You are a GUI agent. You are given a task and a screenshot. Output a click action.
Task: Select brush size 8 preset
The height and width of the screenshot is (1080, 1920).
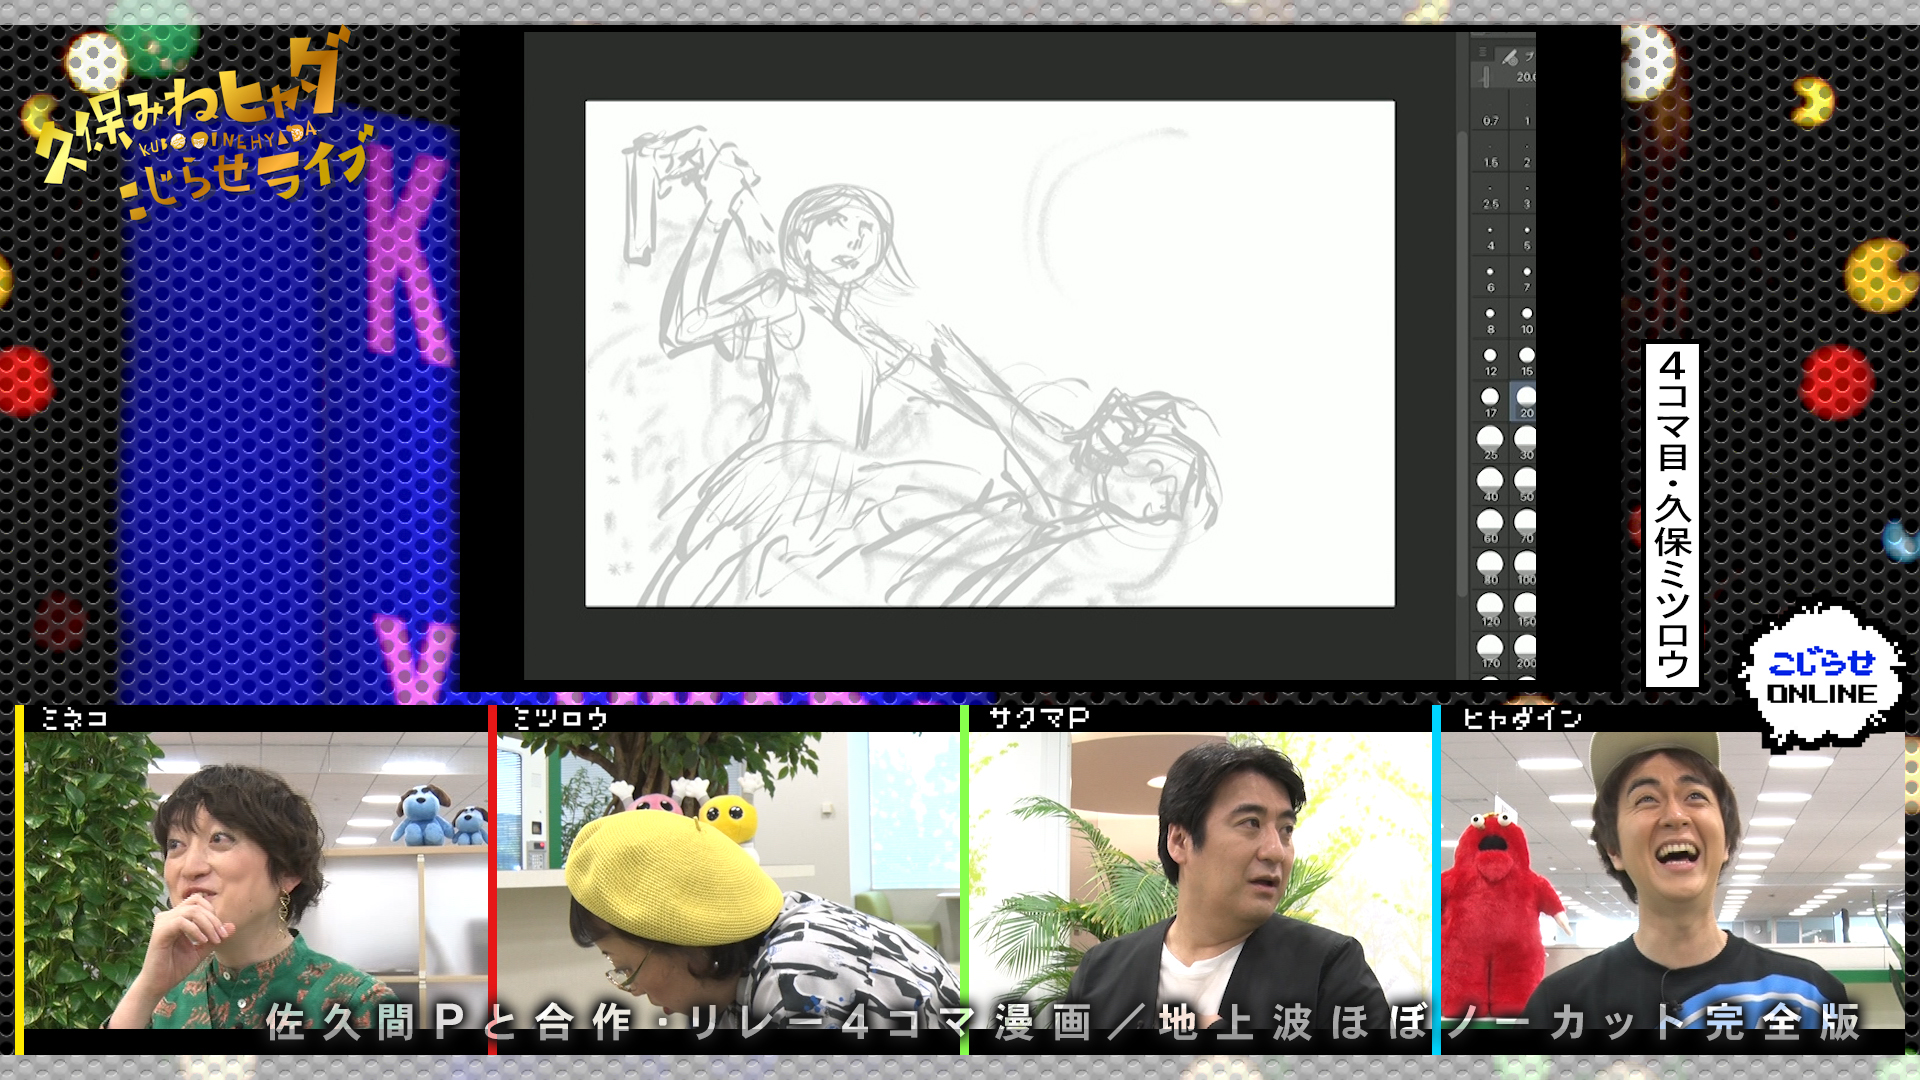pos(1490,319)
